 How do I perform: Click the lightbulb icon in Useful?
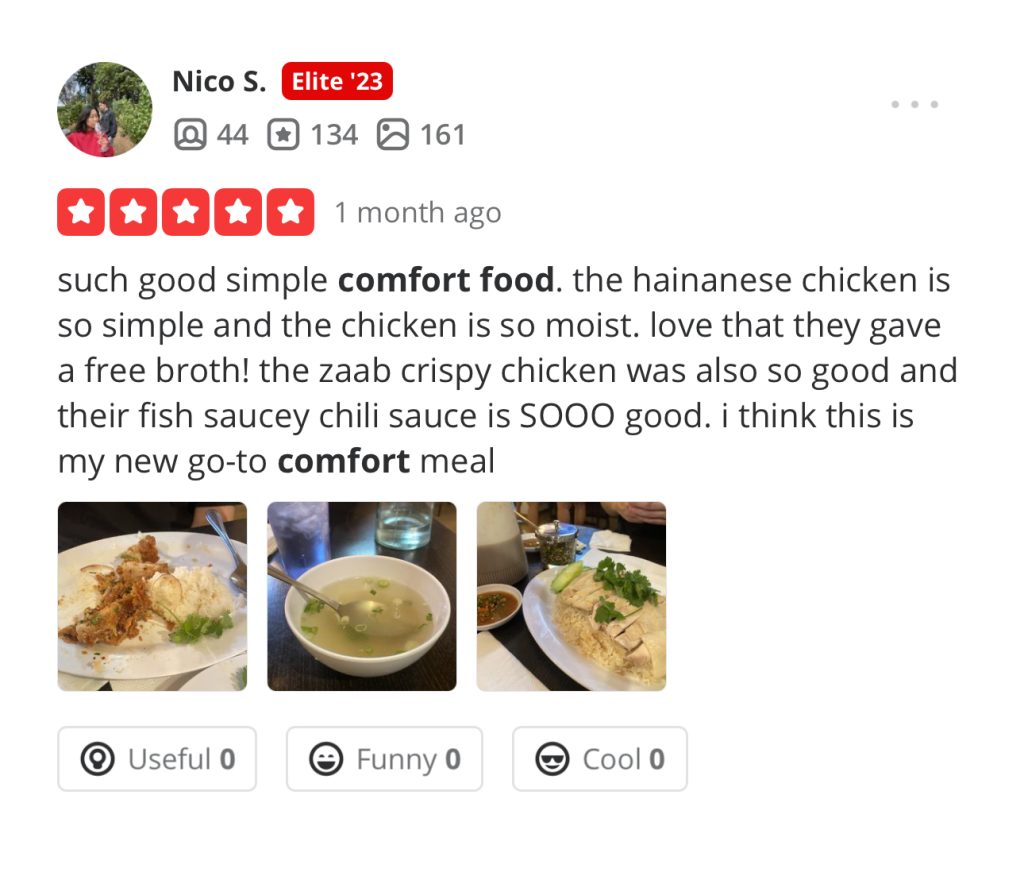(x=97, y=759)
